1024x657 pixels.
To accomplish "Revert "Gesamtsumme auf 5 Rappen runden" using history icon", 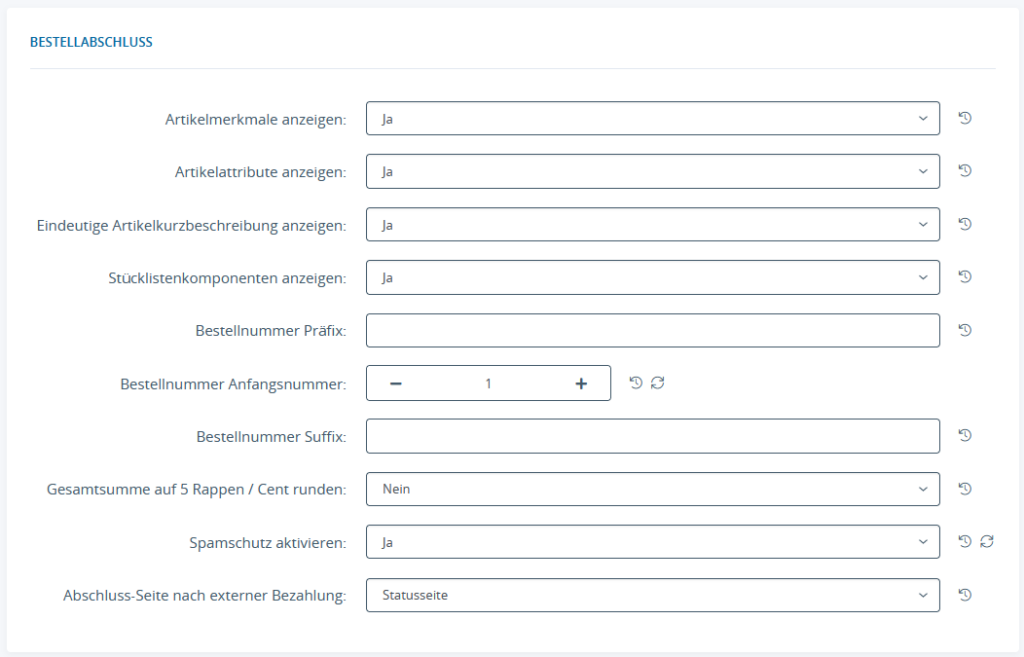I will pos(964,488).
